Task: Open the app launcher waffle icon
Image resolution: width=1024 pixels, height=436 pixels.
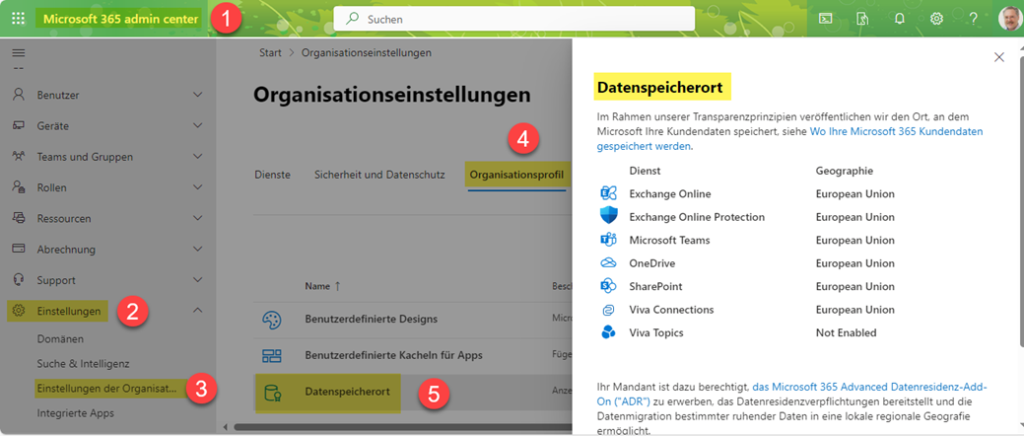Action: pos(18,19)
